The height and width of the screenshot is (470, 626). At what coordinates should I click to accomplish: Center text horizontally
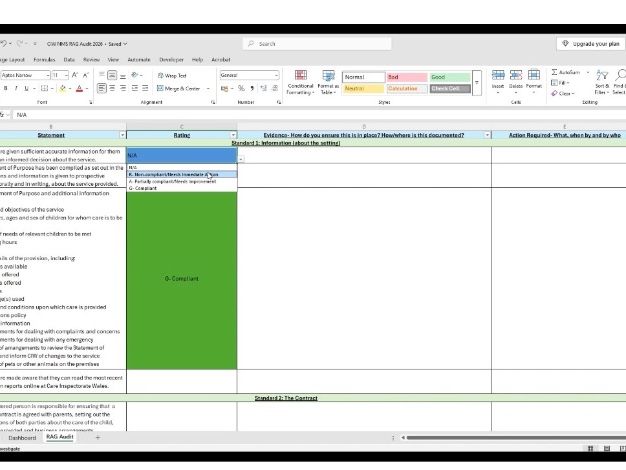(x=112, y=88)
